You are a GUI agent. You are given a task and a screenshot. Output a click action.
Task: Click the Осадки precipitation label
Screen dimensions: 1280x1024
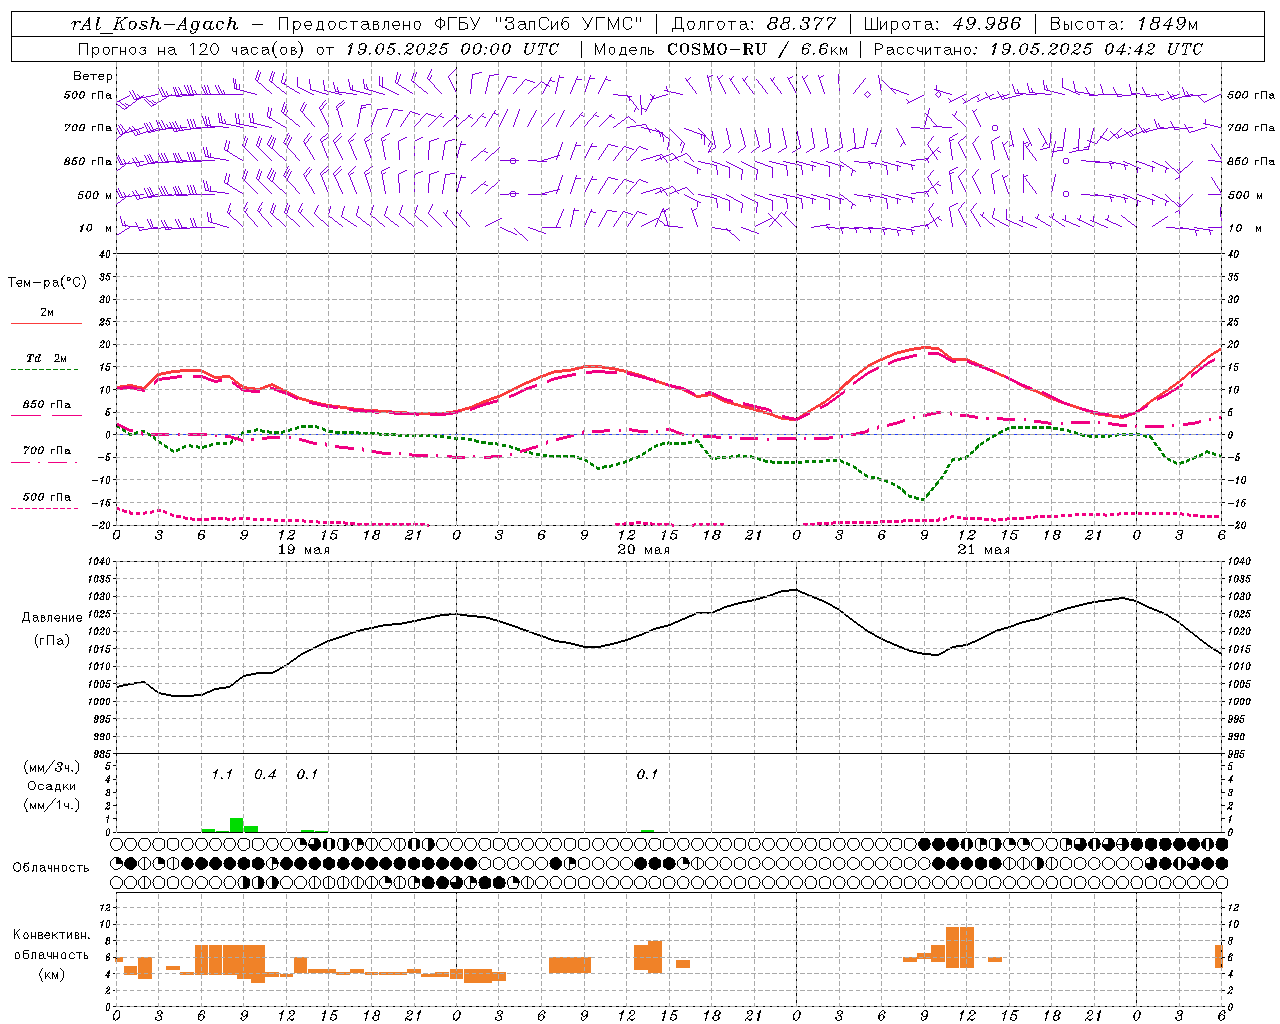click(x=51, y=786)
